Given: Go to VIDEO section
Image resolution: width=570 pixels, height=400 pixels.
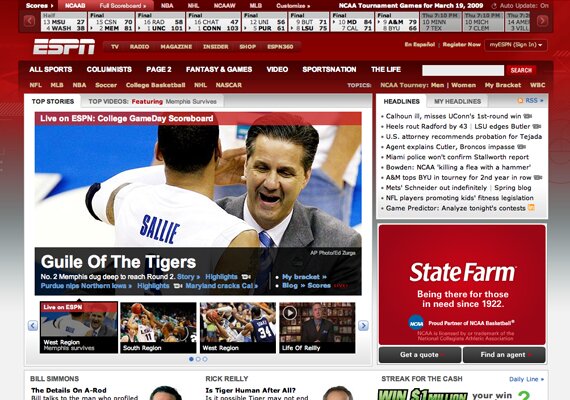Looking at the screenshot, I should [277, 69].
